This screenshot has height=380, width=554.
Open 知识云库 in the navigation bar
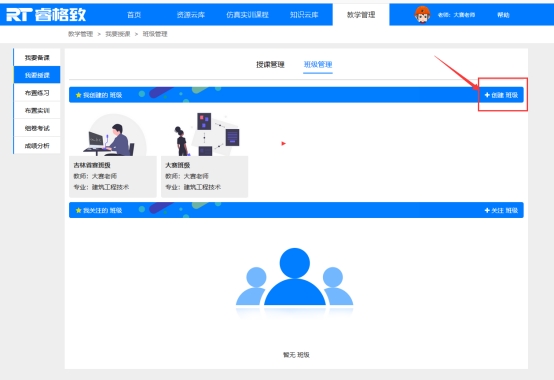[x=304, y=15]
